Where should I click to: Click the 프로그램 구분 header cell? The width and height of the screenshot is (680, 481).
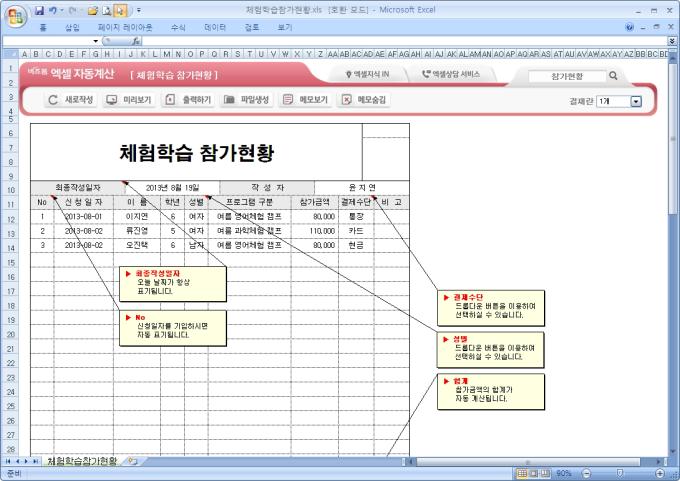[249, 202]
